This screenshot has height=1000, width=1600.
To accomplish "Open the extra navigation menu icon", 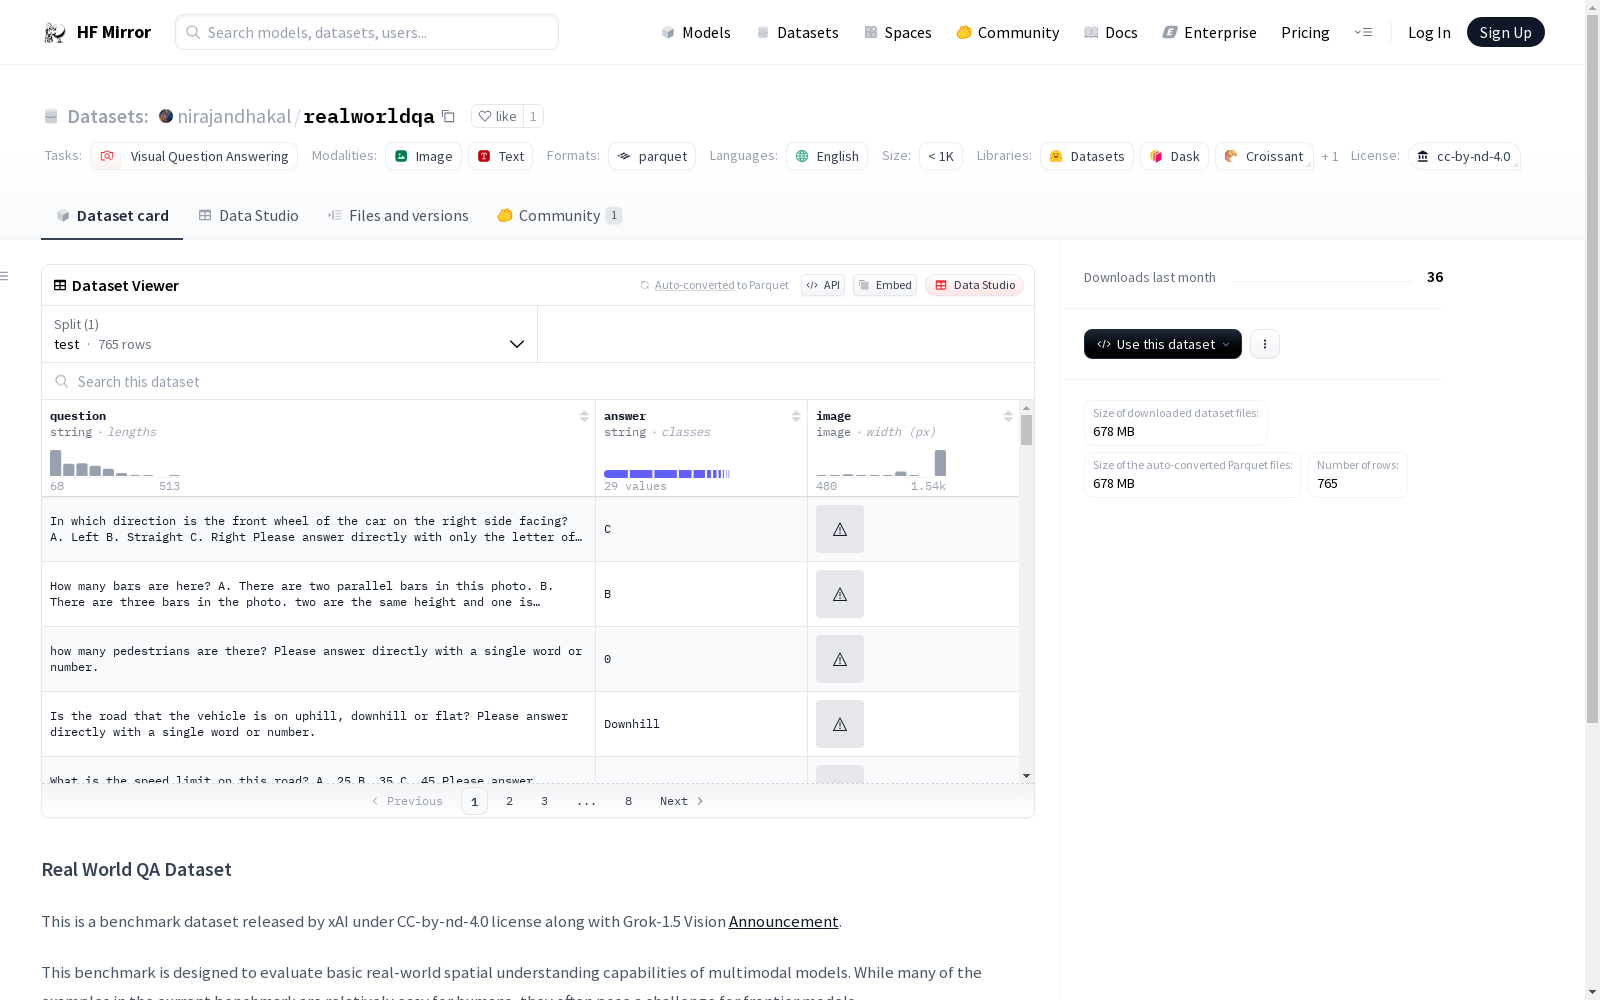I will [x=1363, y=32].
